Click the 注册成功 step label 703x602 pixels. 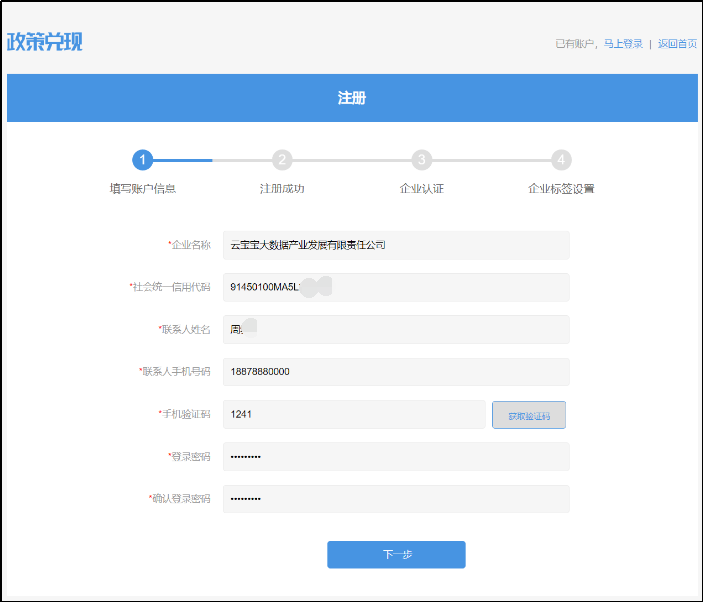pos(282,189)
